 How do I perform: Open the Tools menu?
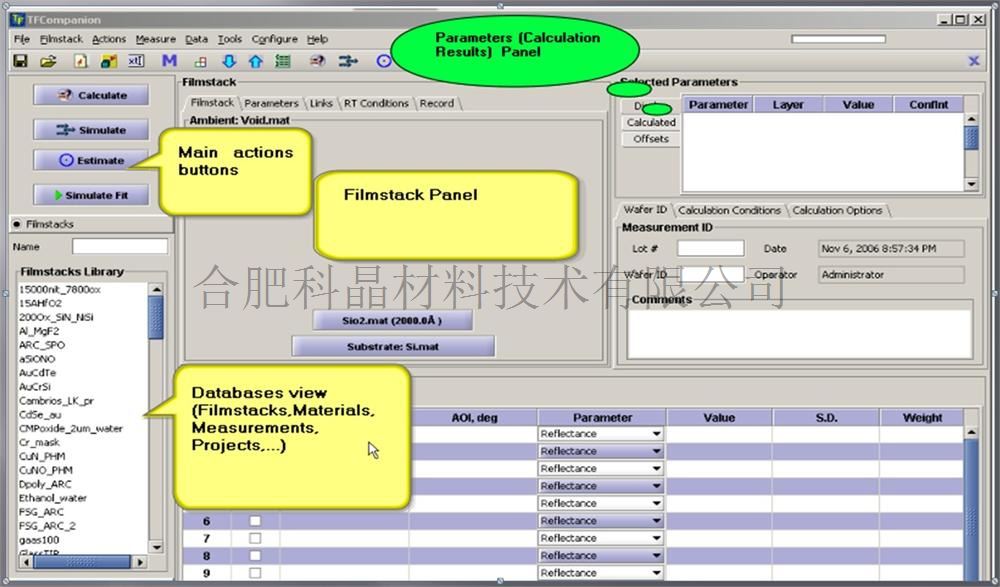pyautogui.click(x=230, y=39)
